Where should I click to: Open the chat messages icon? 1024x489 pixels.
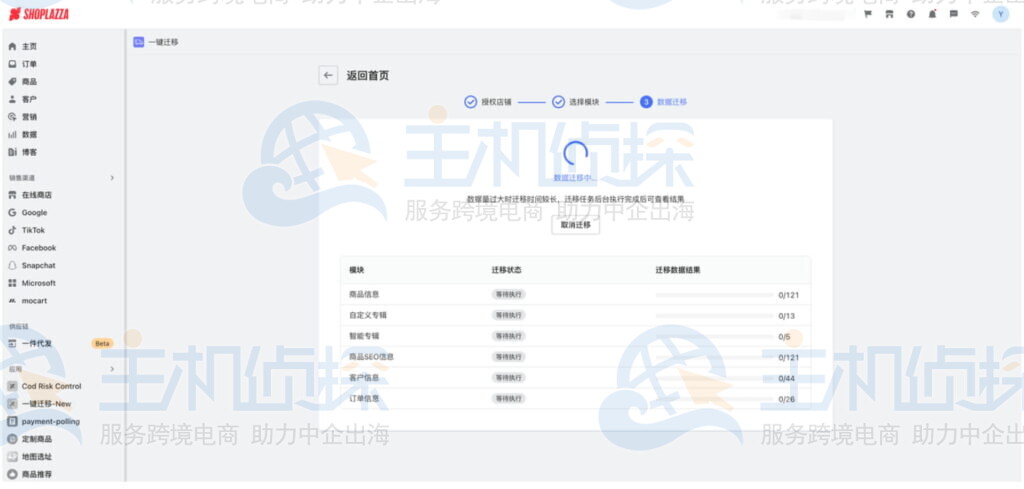coord(953,14)
